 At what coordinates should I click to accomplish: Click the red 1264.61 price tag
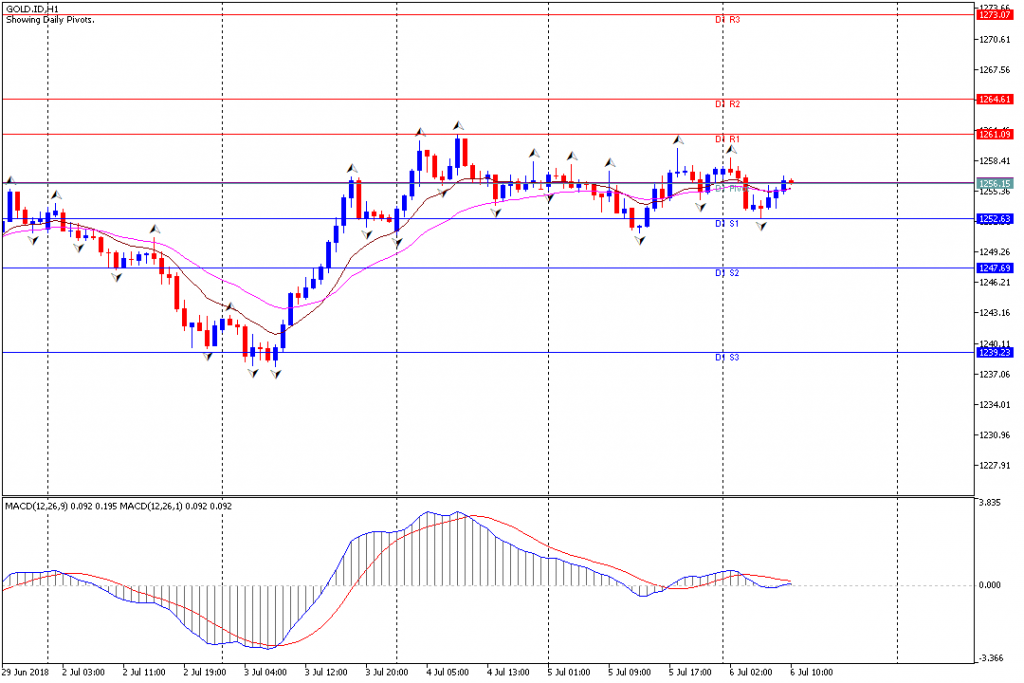click(x=994, y=99)
